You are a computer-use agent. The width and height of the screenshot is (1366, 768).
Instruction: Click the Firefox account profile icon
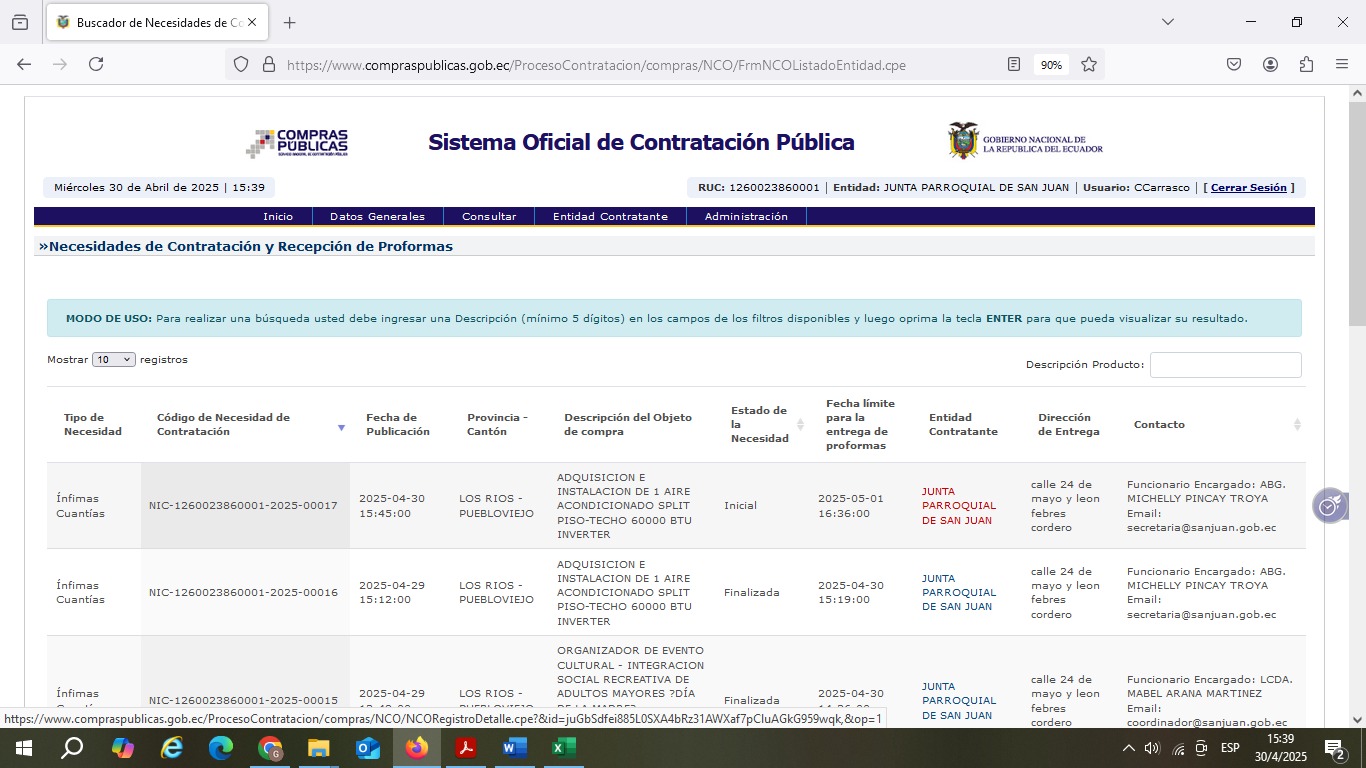pyautogui.click(x=1270, y=64)
